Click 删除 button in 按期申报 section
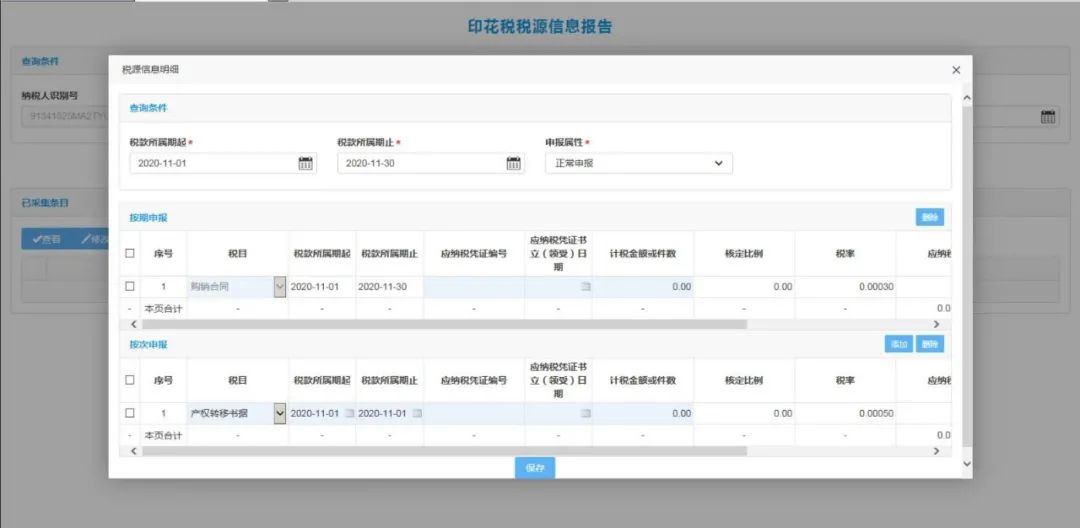The width and height of the screenshot is (1080, 528). [x=929, y=217]
